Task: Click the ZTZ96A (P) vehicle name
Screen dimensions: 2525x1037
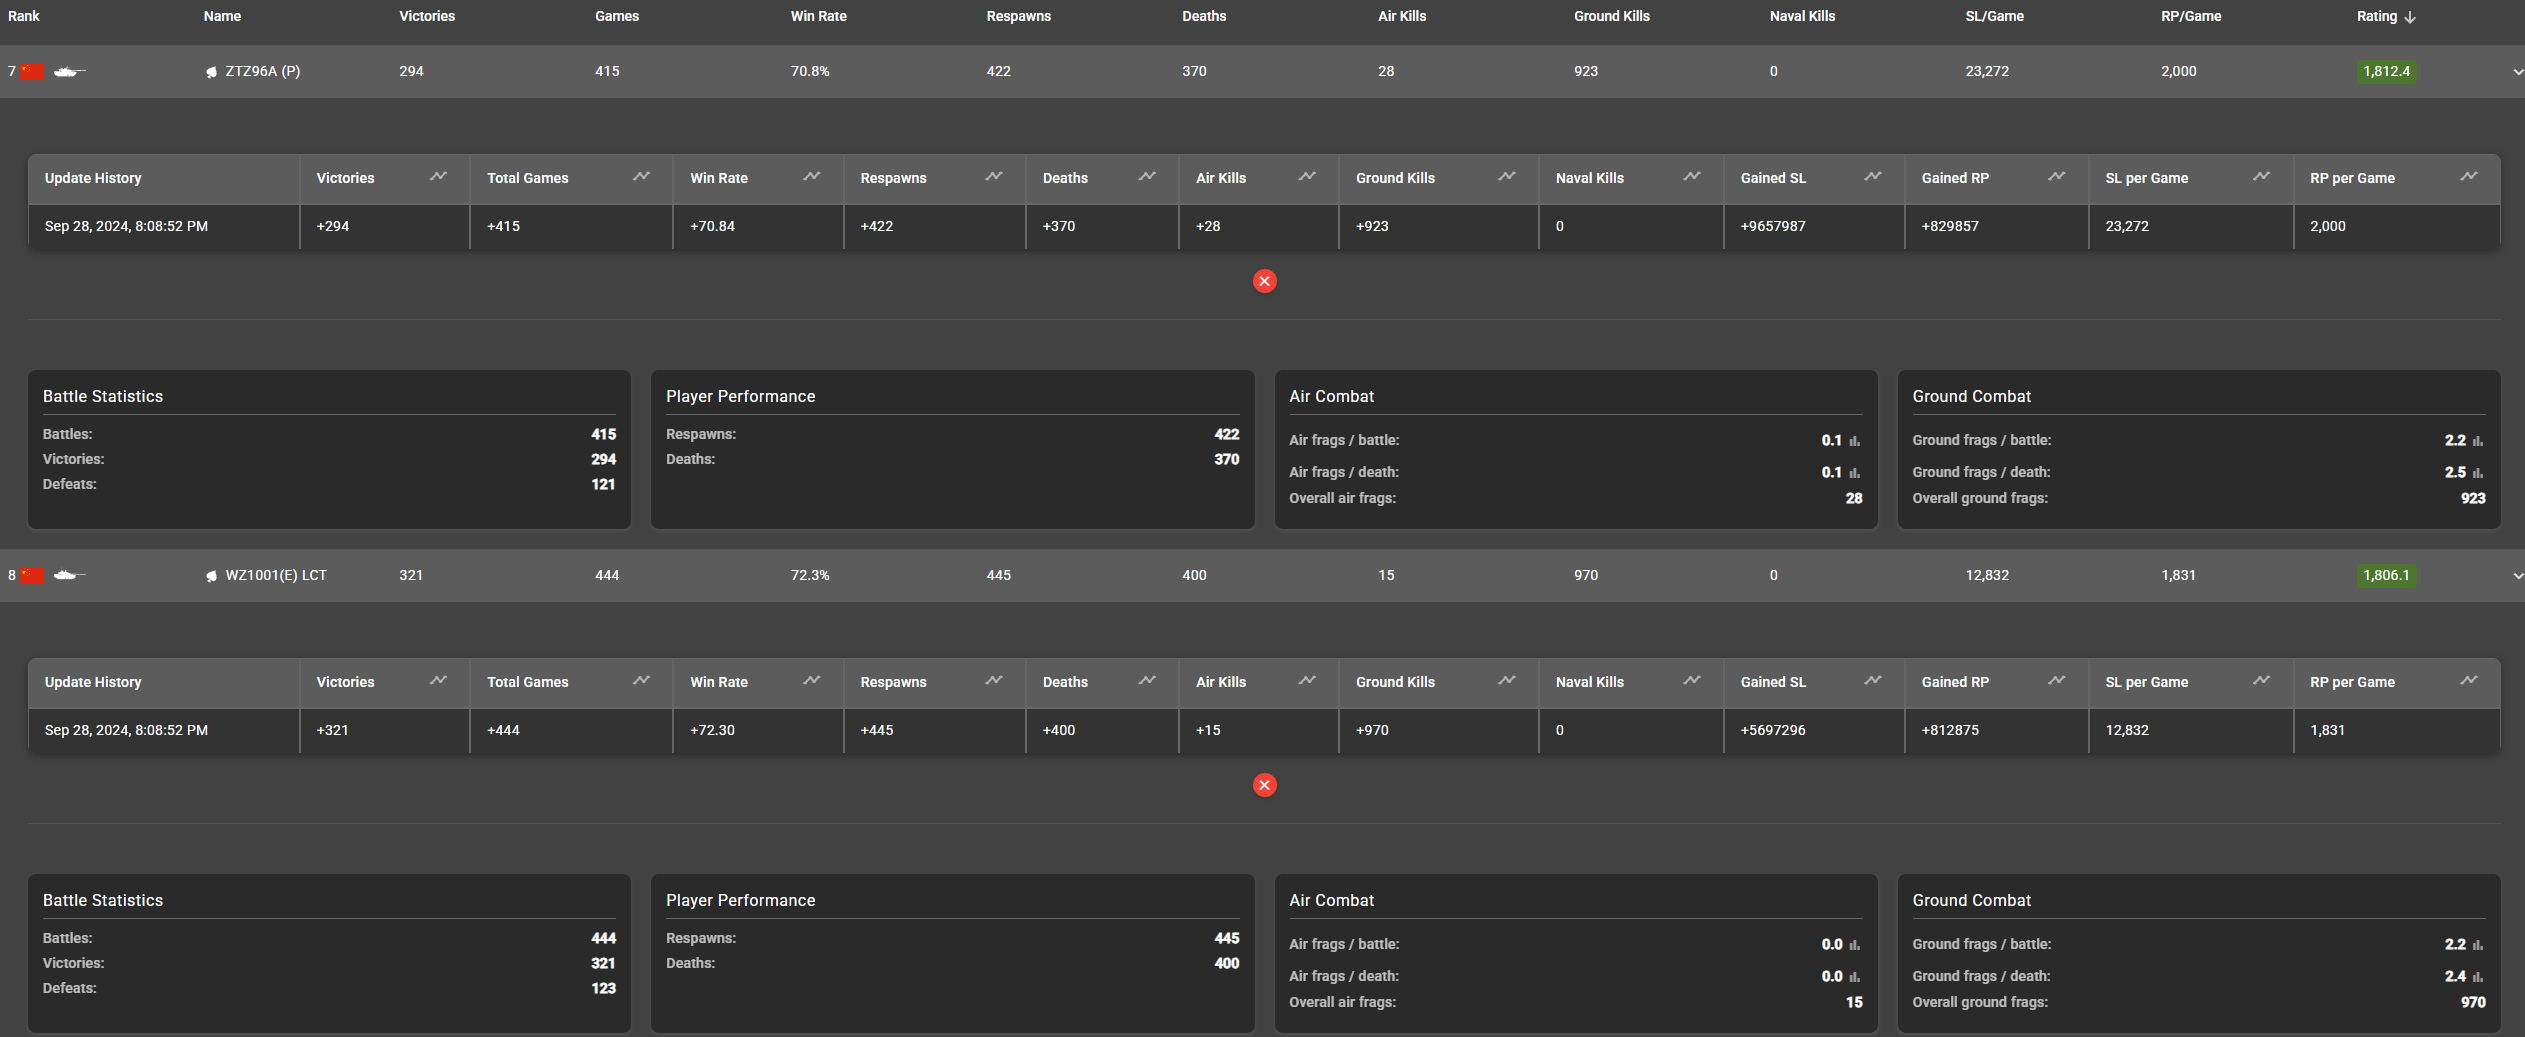Action: click(262, 71)
